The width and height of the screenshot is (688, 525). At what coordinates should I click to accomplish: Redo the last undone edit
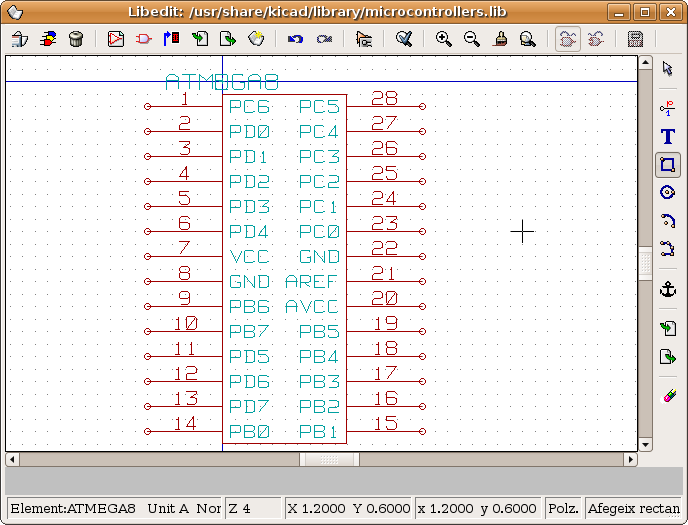coord(324,39)
